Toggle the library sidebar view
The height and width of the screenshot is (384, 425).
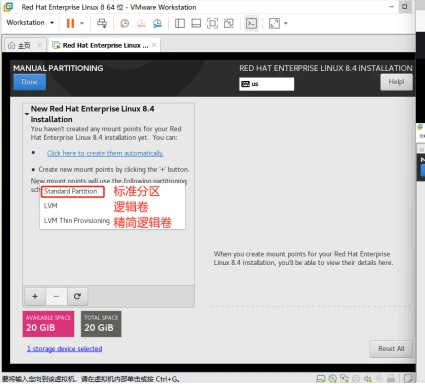point(180,23)
